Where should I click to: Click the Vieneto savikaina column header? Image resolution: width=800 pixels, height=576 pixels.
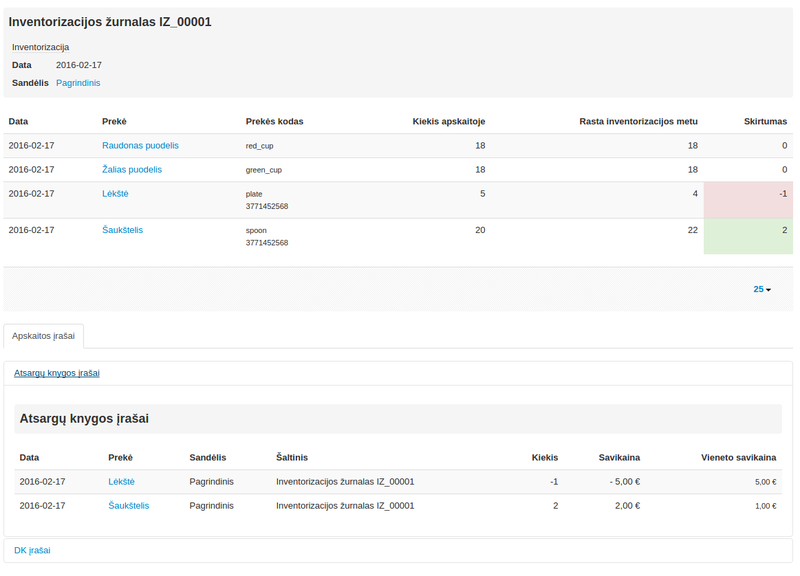(739, 457)
